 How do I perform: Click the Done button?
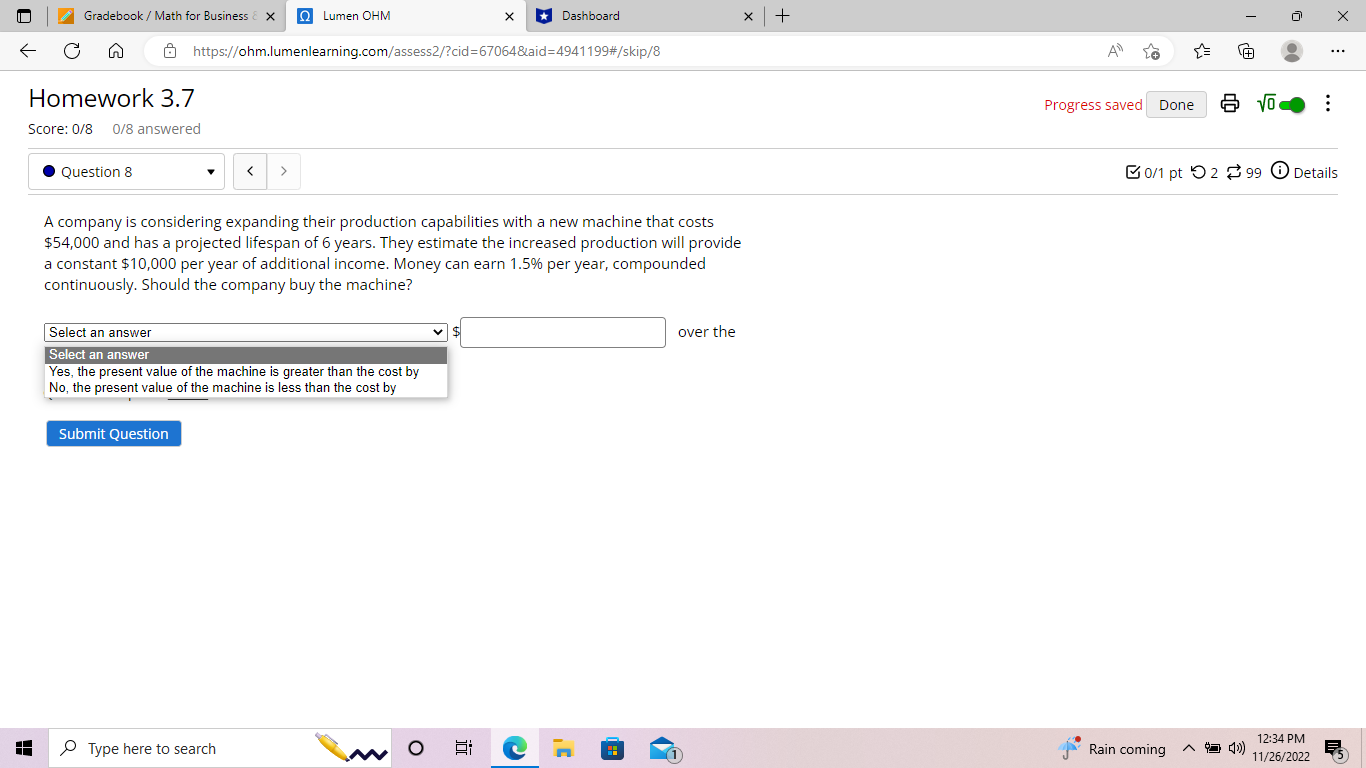1176,105
